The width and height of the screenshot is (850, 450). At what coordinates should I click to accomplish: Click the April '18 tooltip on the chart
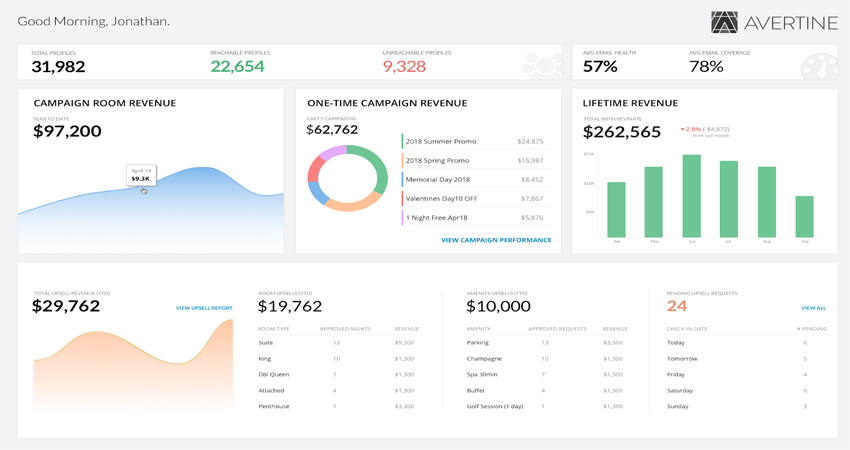point(140,174)
